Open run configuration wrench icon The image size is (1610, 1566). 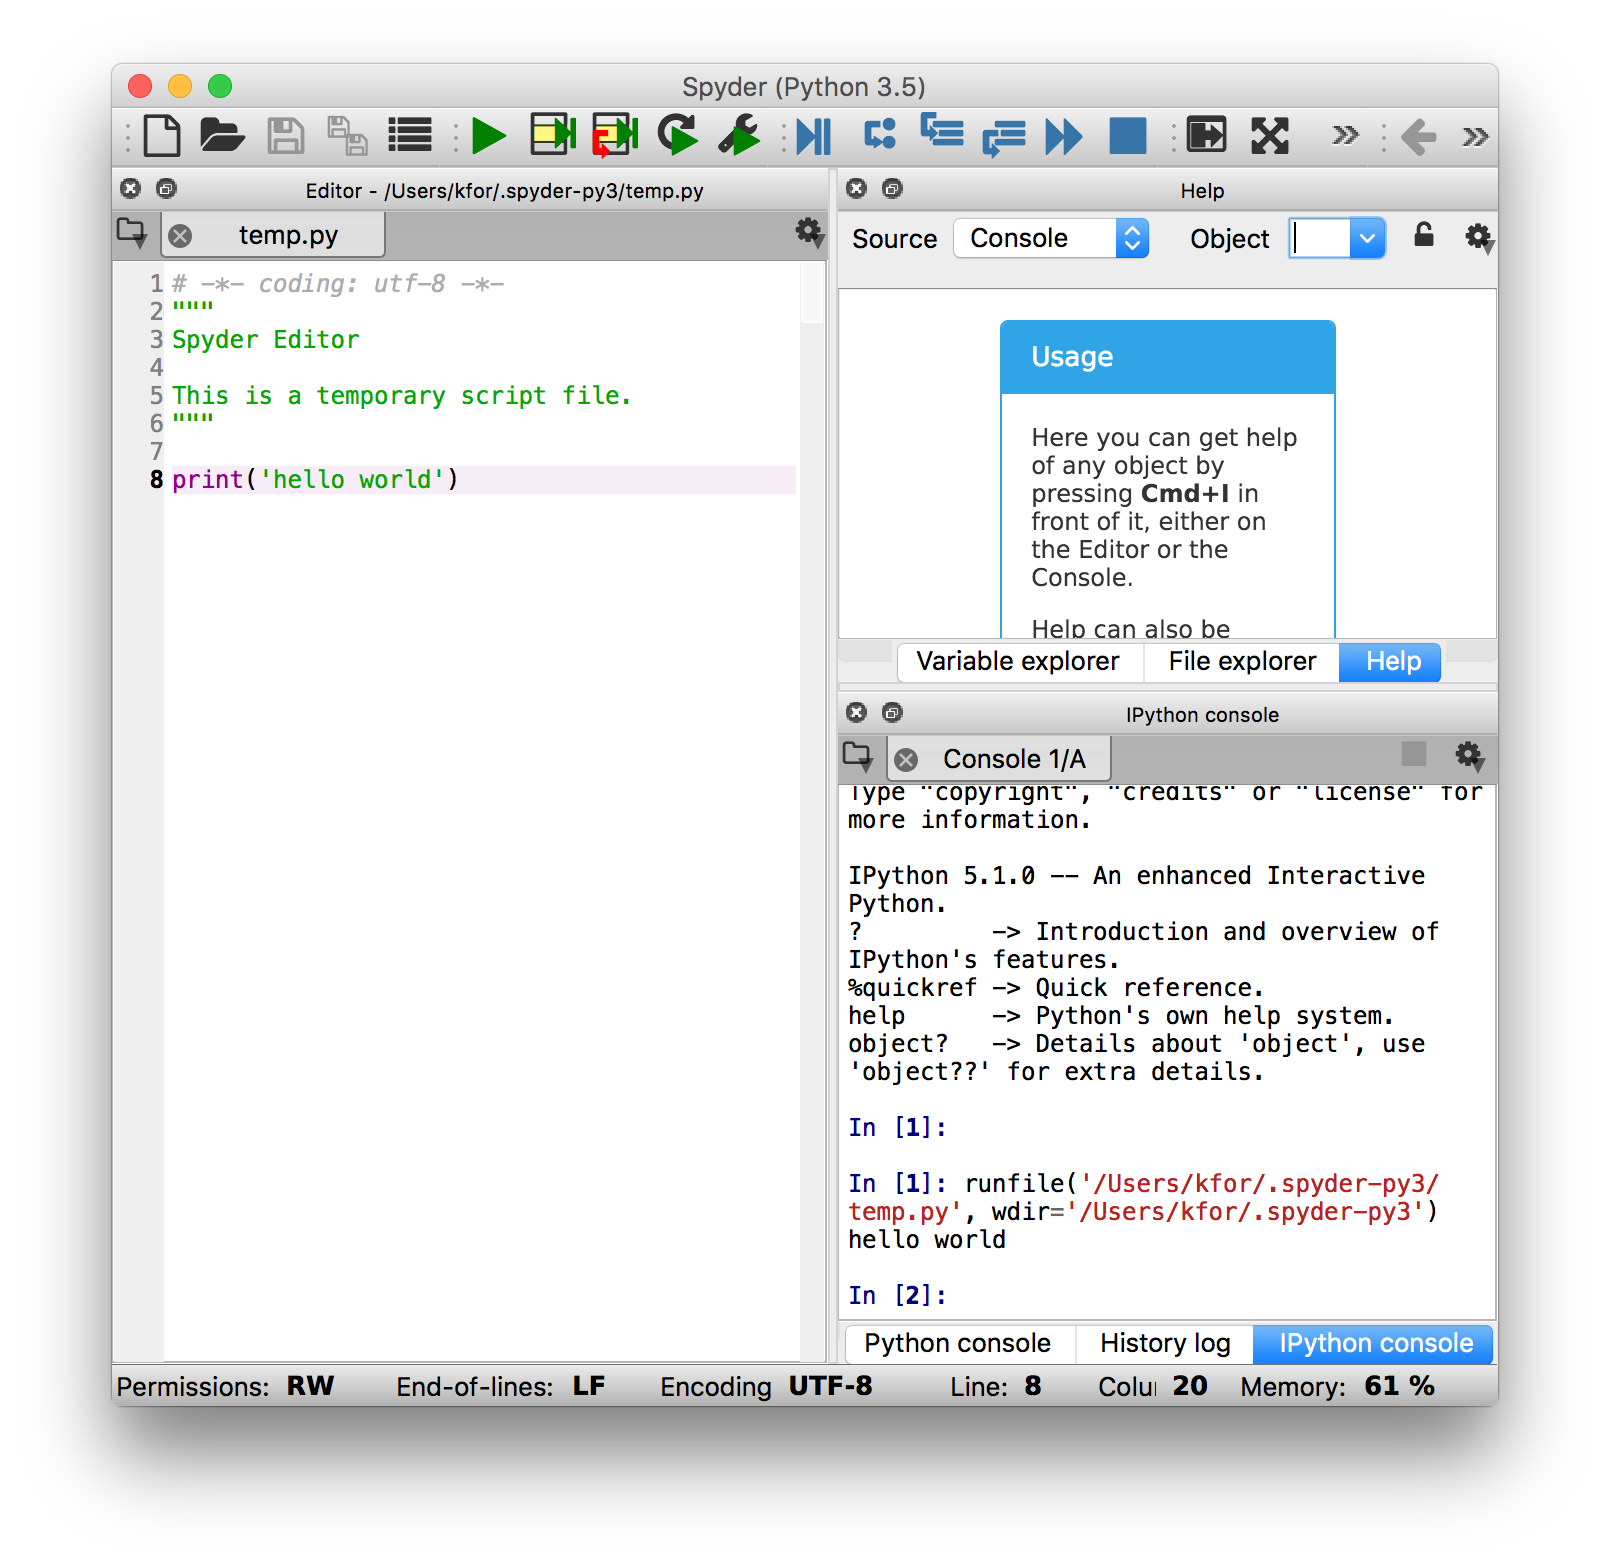click(x=740, y=135)
